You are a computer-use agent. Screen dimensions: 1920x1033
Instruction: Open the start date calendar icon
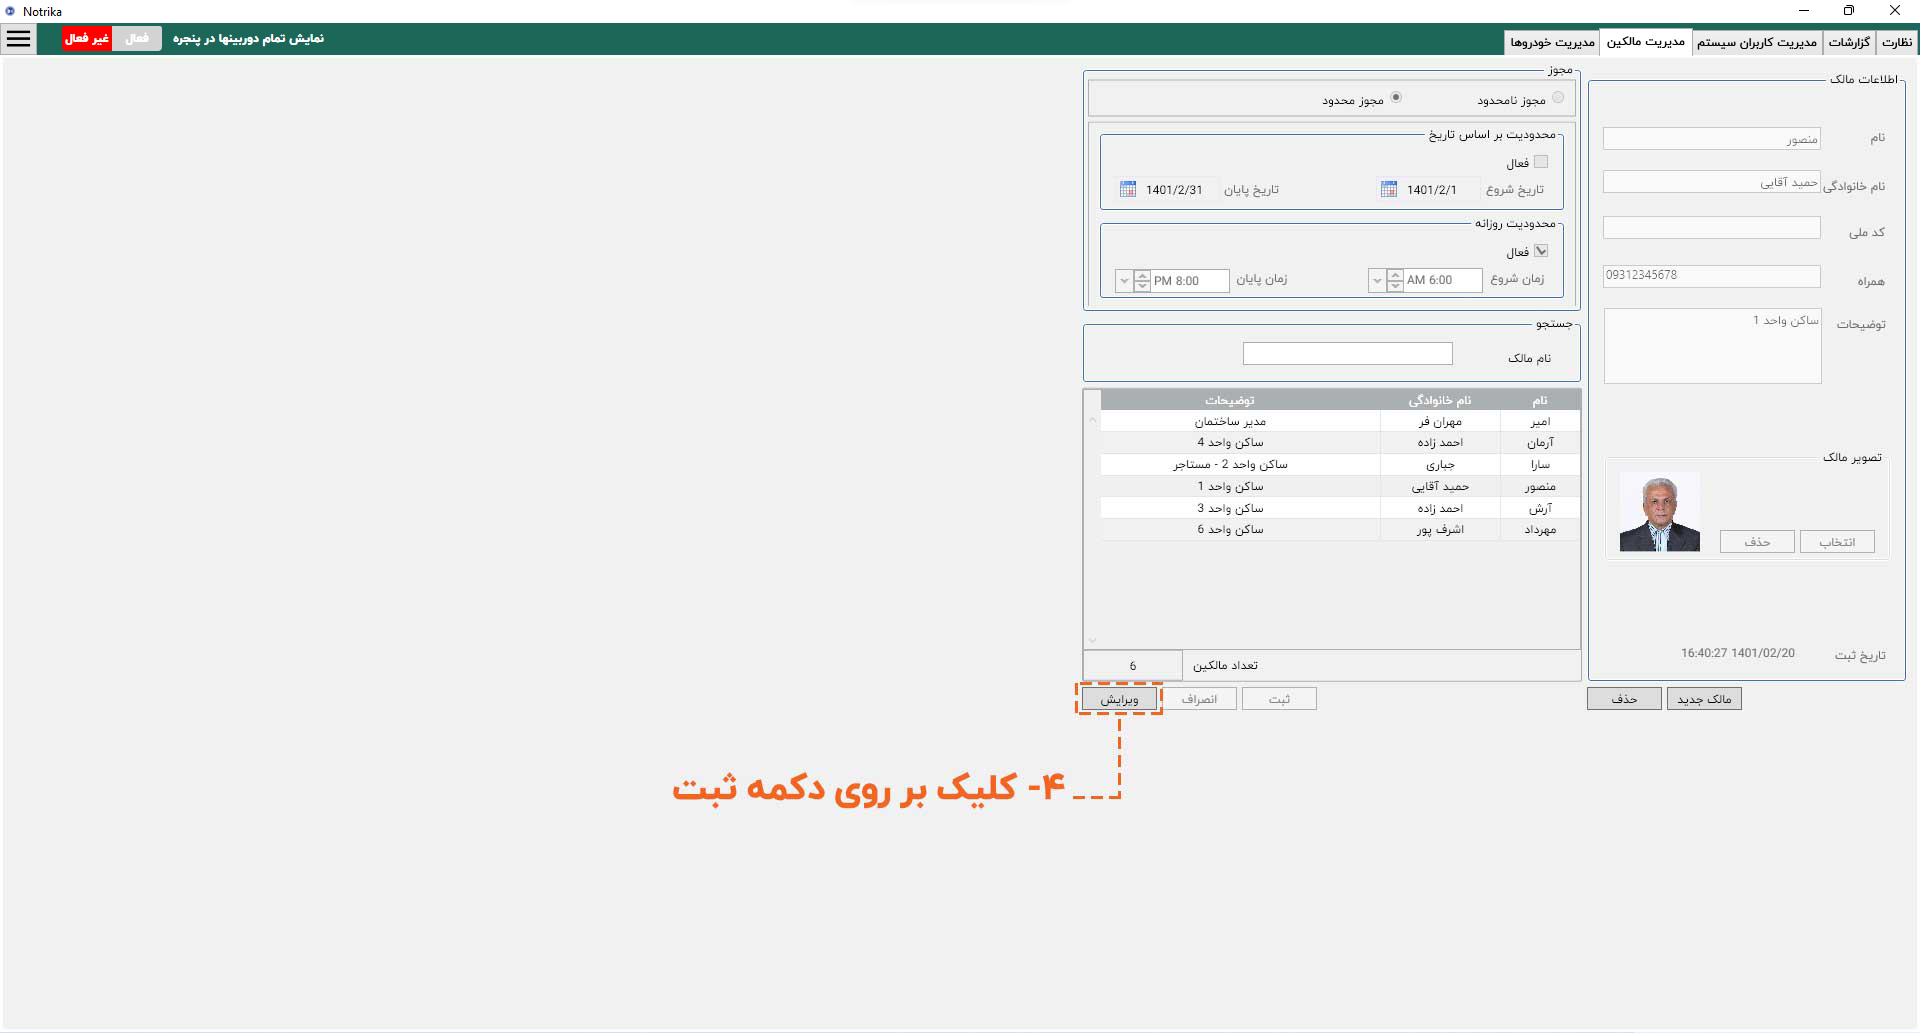[1389, 189]
